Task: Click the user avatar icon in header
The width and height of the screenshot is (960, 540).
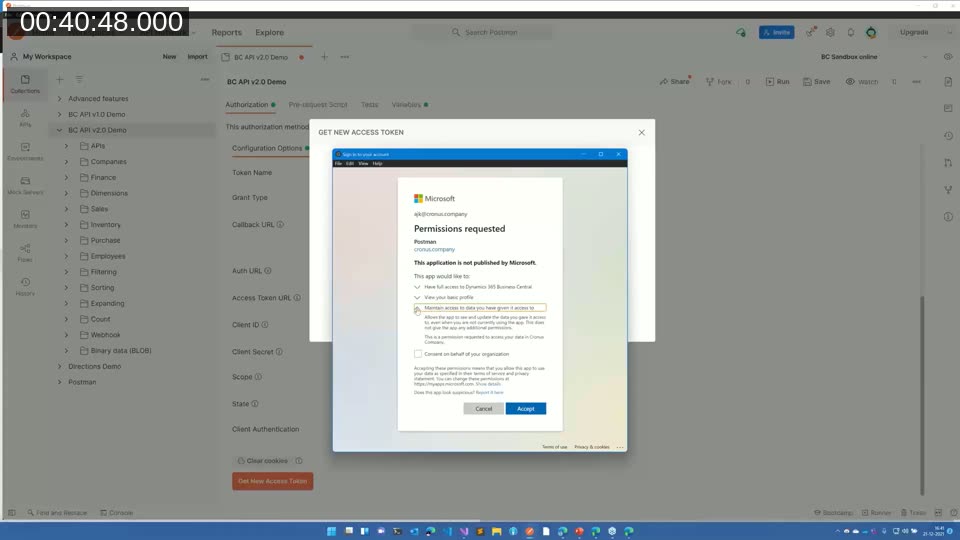Action: 871,32
